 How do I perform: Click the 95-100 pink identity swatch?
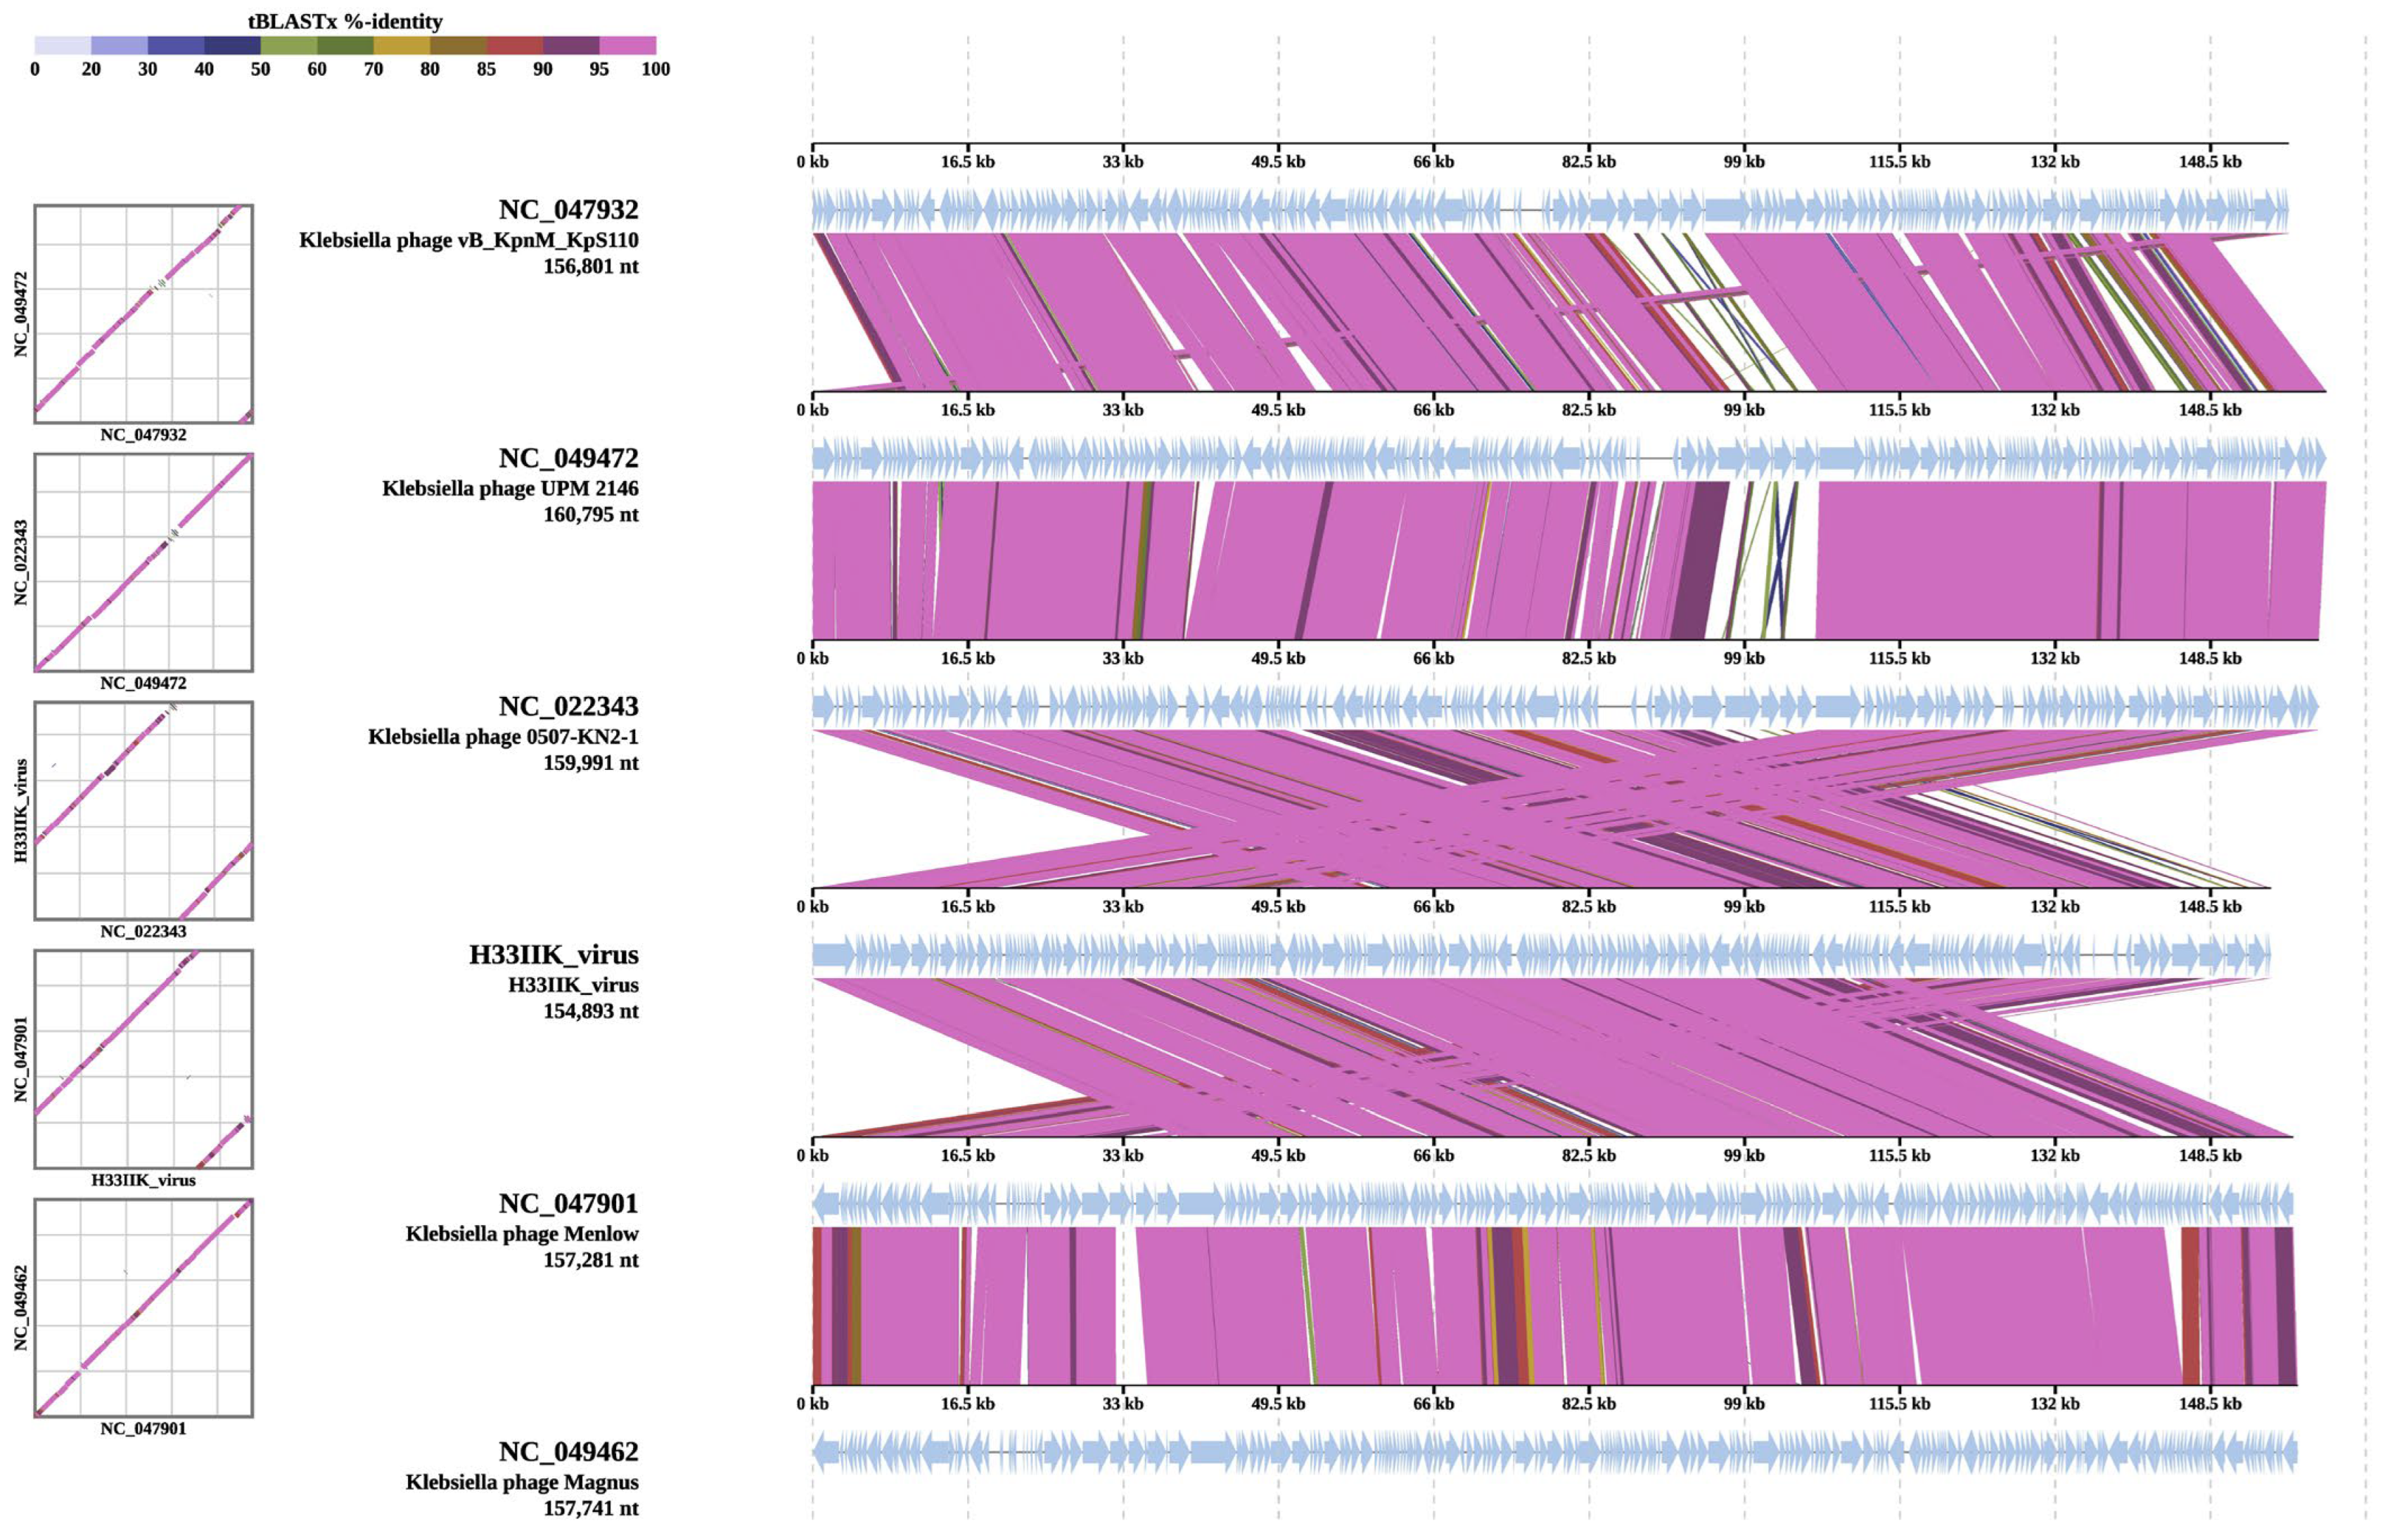pos(627,45)
